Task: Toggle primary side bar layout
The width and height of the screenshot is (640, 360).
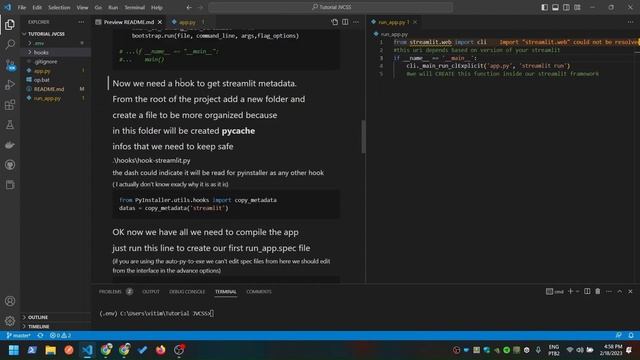Action: pos(544,7)
